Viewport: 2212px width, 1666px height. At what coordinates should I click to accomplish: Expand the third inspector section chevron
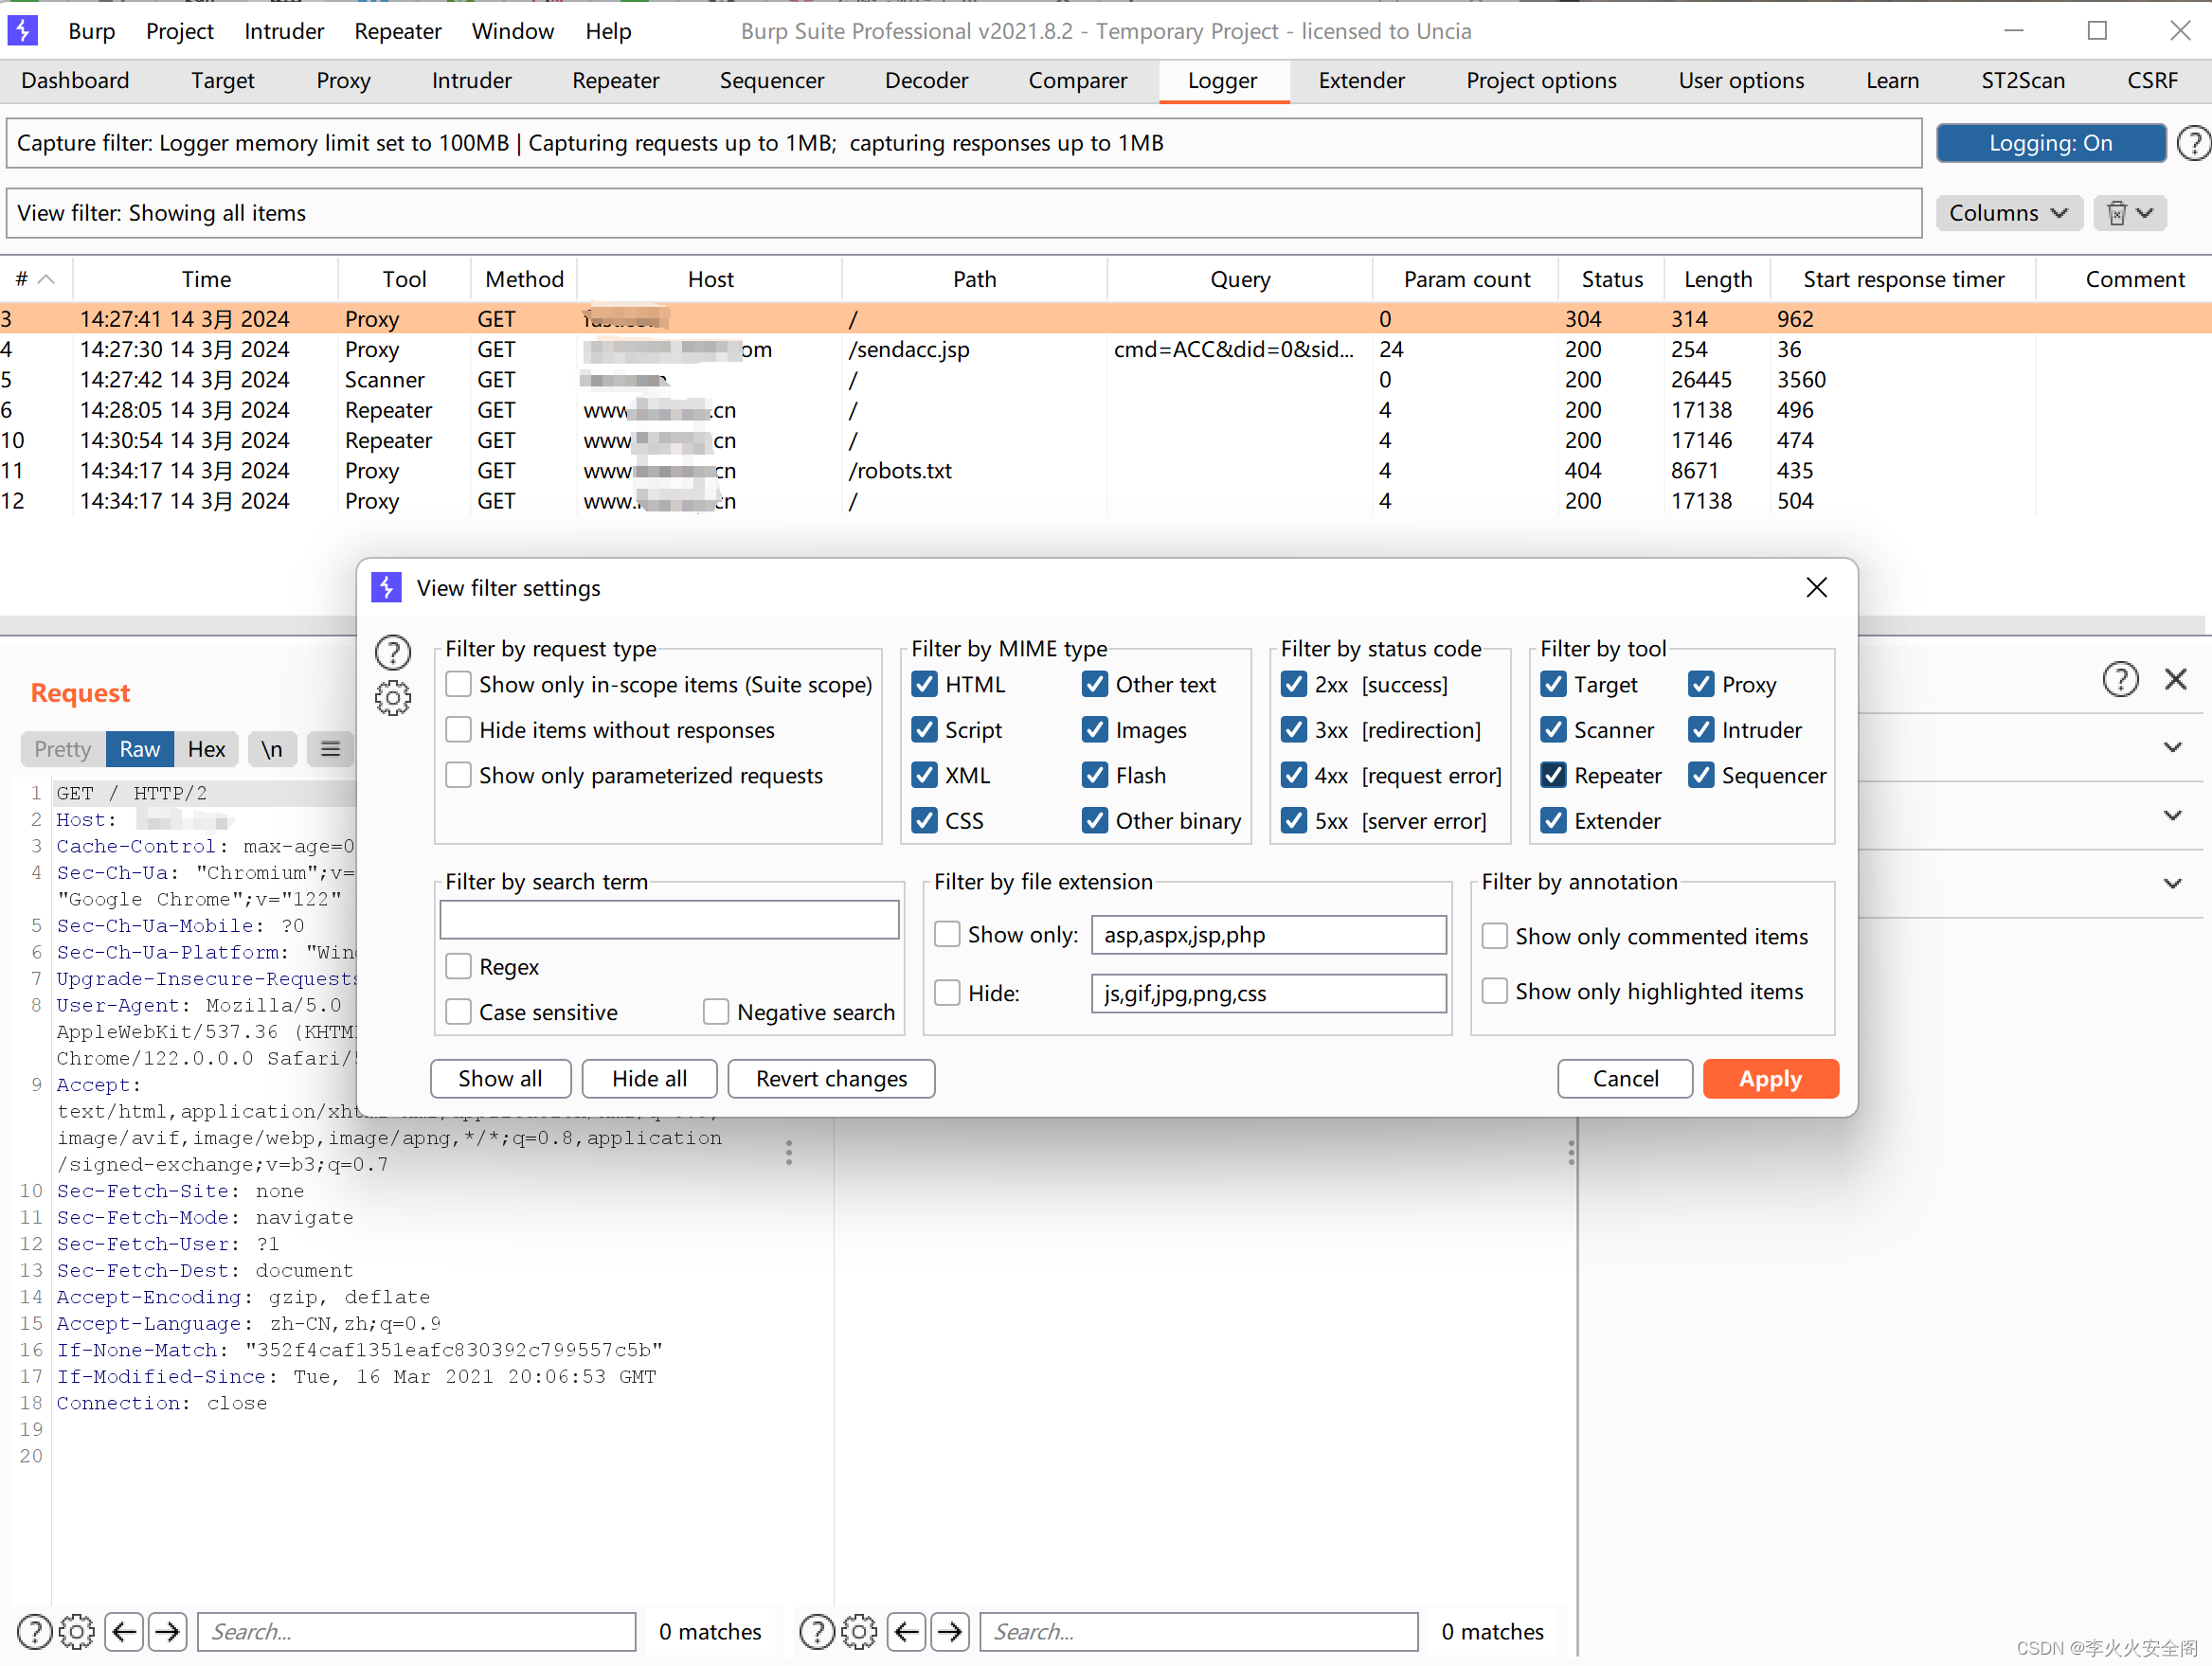2172,883
